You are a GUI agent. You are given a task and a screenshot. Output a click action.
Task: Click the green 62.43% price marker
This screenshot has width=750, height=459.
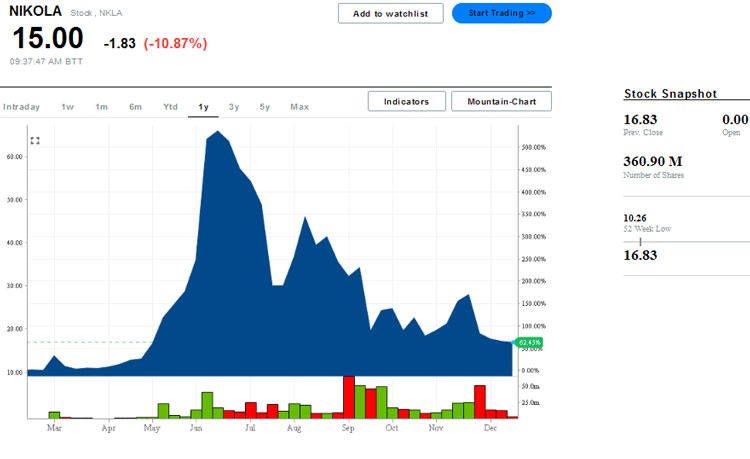pos(529,343)
